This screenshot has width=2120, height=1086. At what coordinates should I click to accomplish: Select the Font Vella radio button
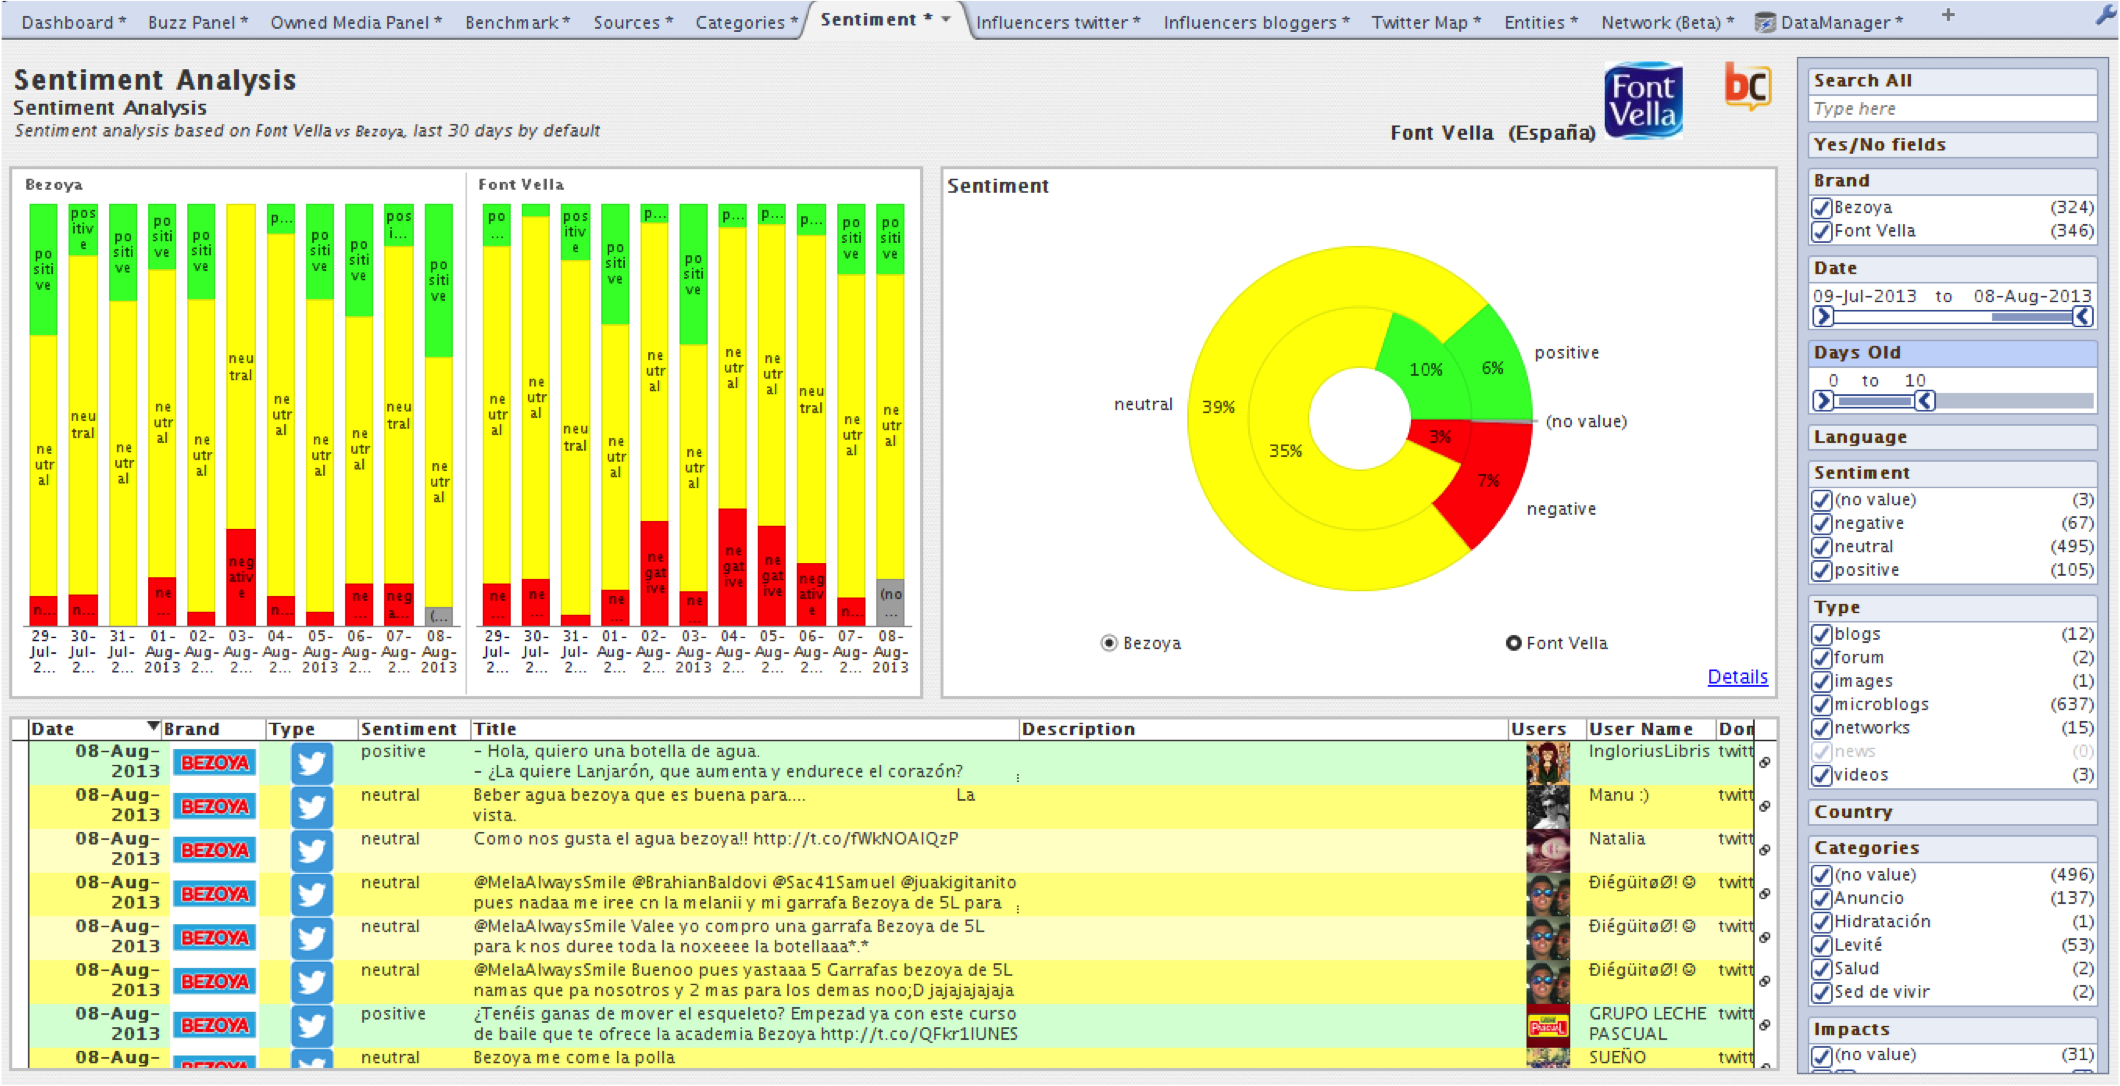pos(1514,643)
